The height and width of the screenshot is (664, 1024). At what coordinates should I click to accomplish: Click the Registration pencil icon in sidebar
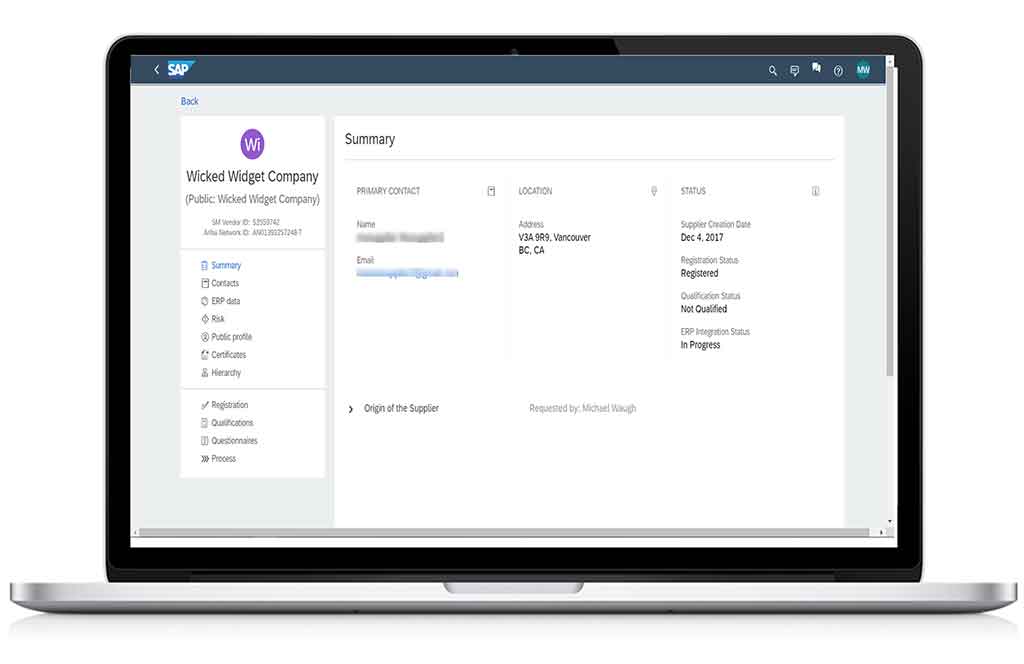205,405
